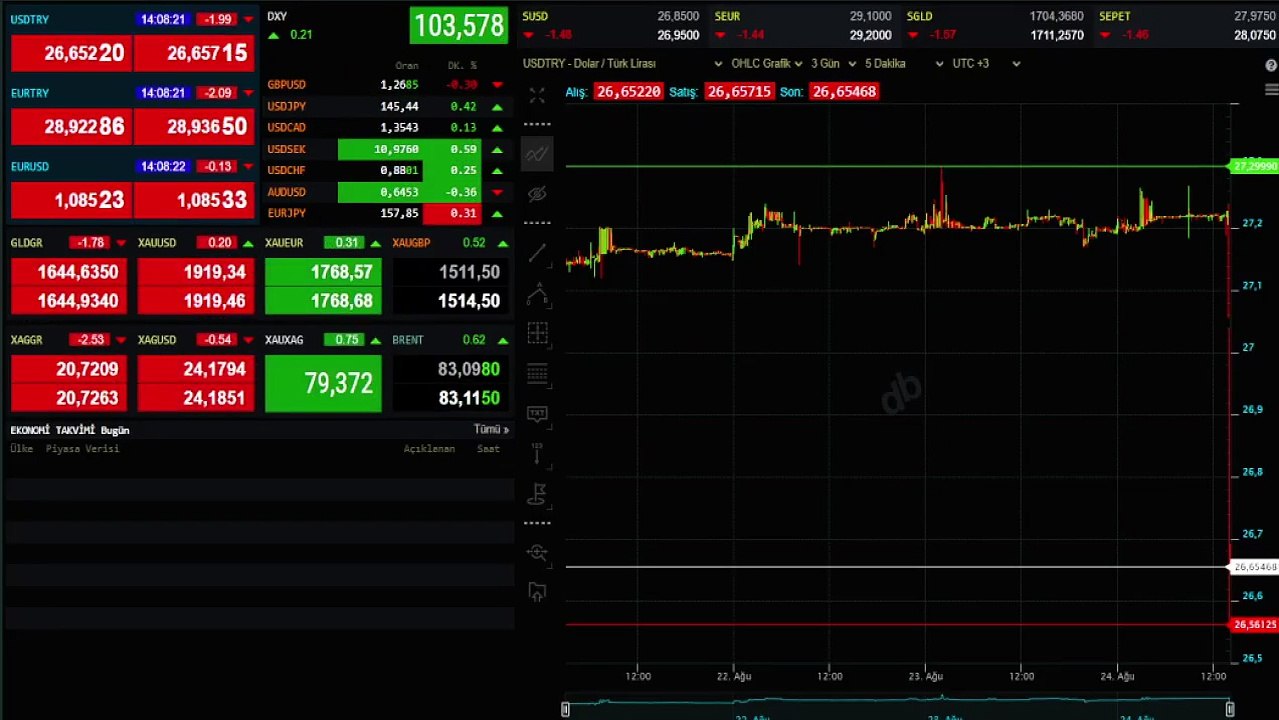This screenshot has width=1279, height=720.
Task: Select the TXT text annotation tool
Action: (537, 413)
